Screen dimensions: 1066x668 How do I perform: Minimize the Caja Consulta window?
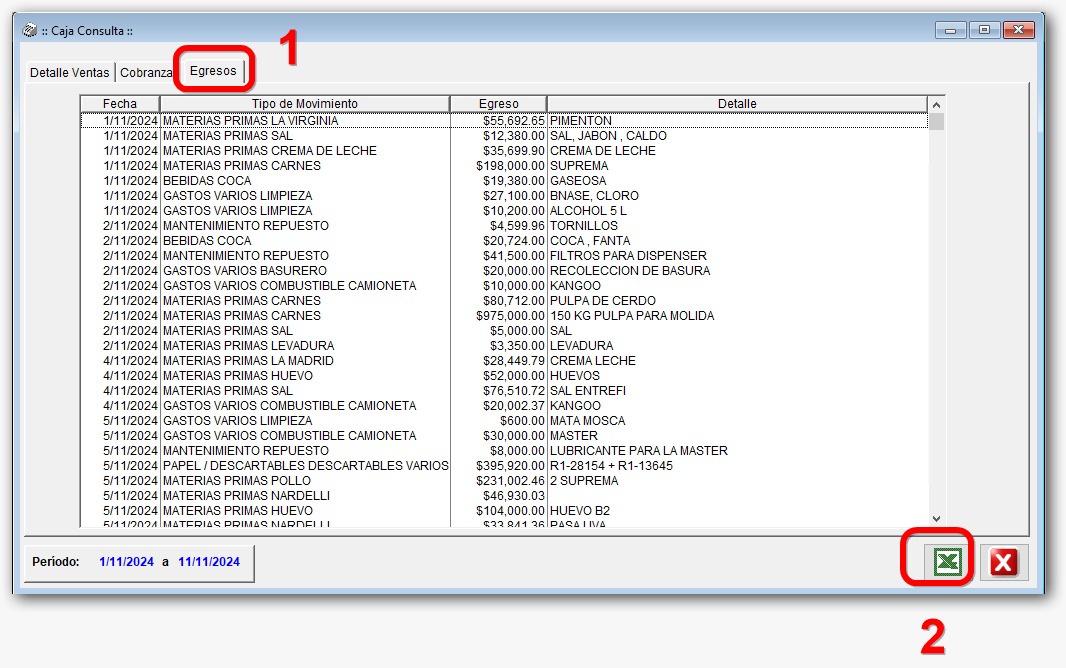[949, 30]
